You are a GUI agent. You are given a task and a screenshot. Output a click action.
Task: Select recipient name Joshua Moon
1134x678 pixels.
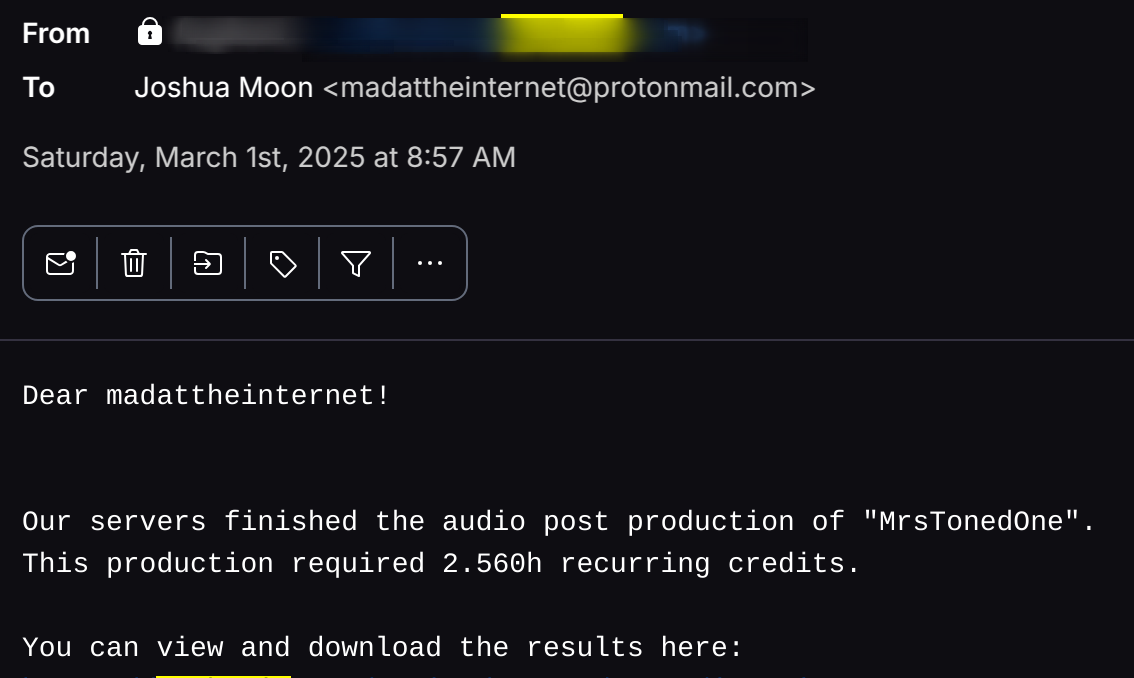223,88
